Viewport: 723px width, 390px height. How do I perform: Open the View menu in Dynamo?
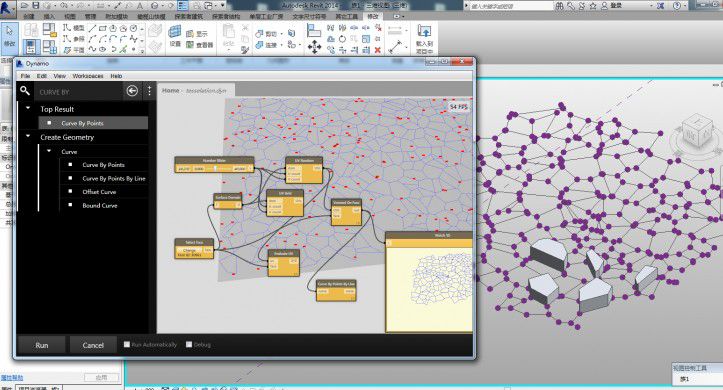coord(59,76)
